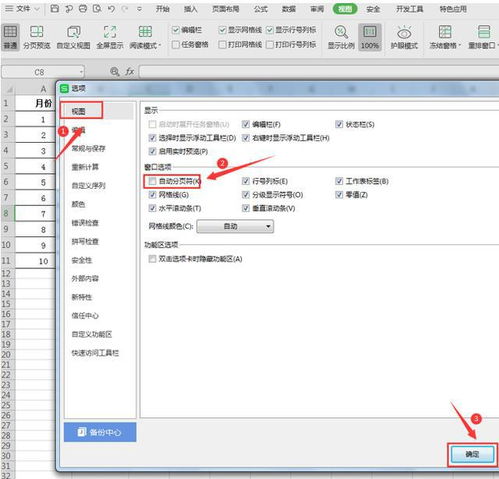Open the 开始 ribbon tab
Viewport: 499px width, 479px height.
click(163, 9)
